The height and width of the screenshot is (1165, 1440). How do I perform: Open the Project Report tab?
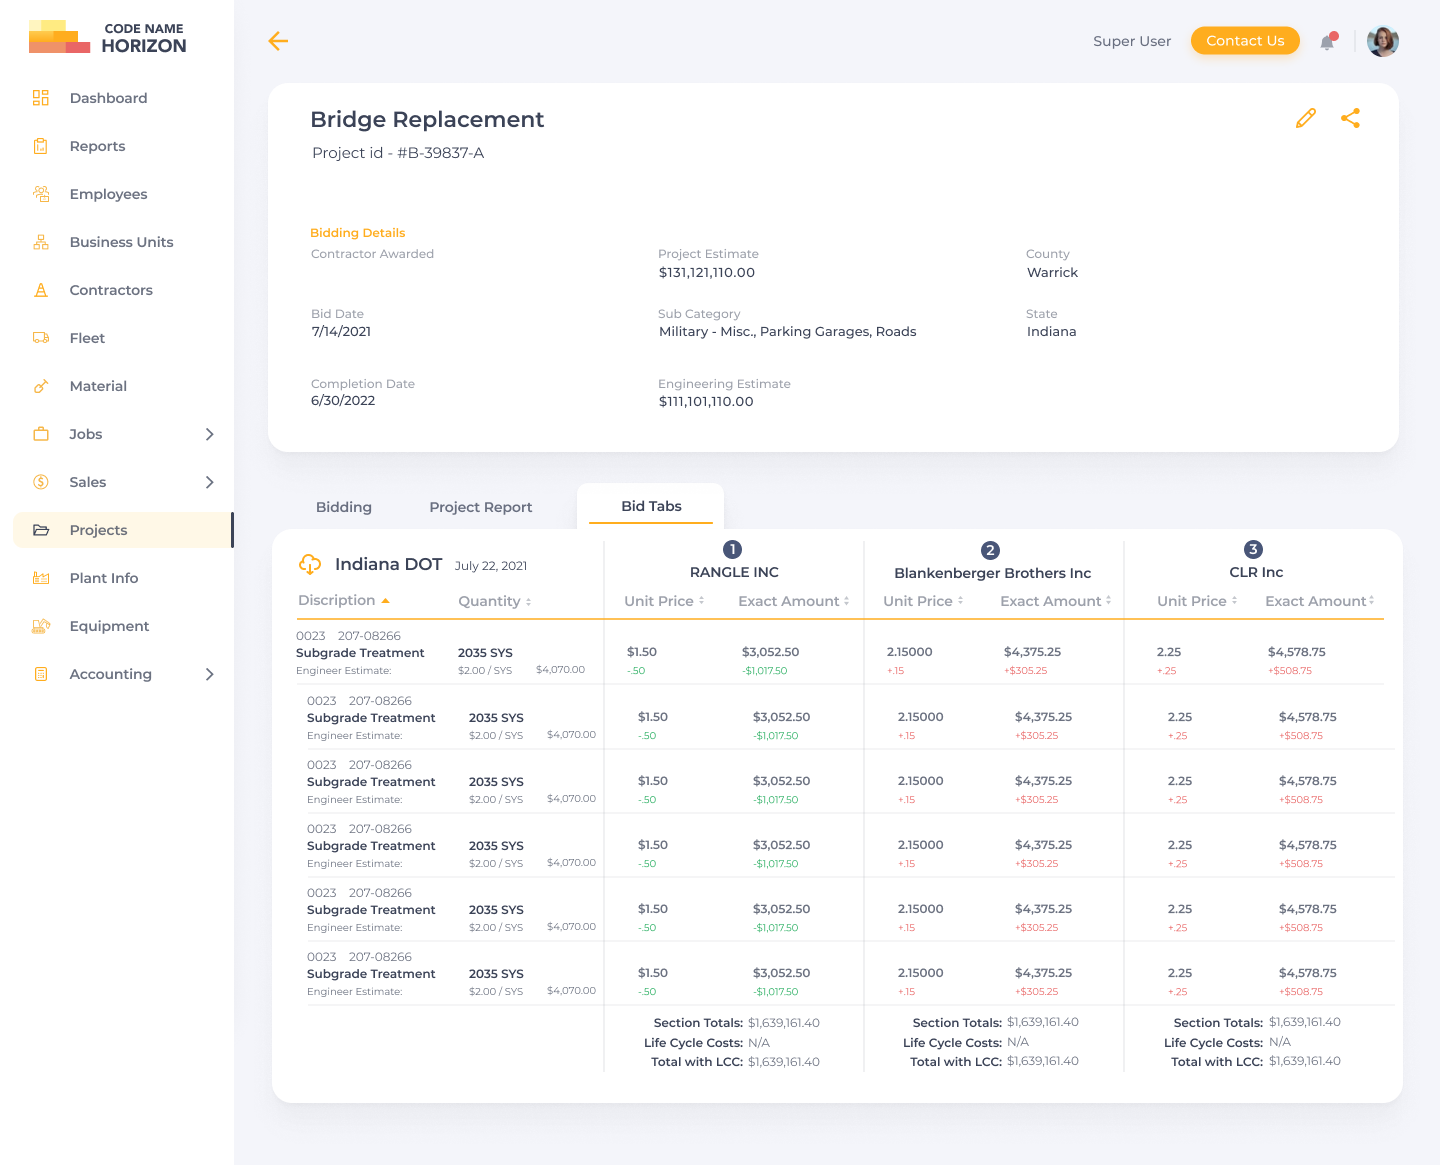click(x=480, y=507)
